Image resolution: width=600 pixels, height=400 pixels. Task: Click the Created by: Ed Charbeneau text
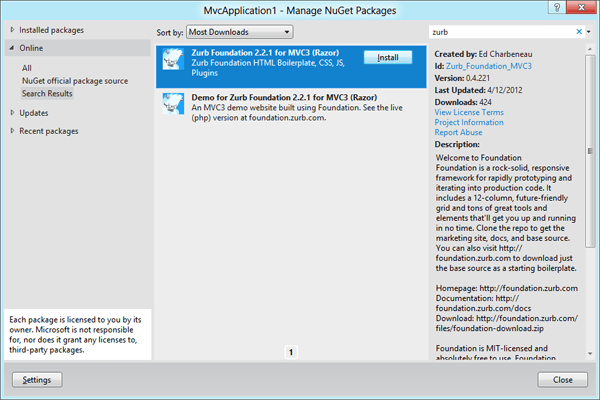point(483,54)
